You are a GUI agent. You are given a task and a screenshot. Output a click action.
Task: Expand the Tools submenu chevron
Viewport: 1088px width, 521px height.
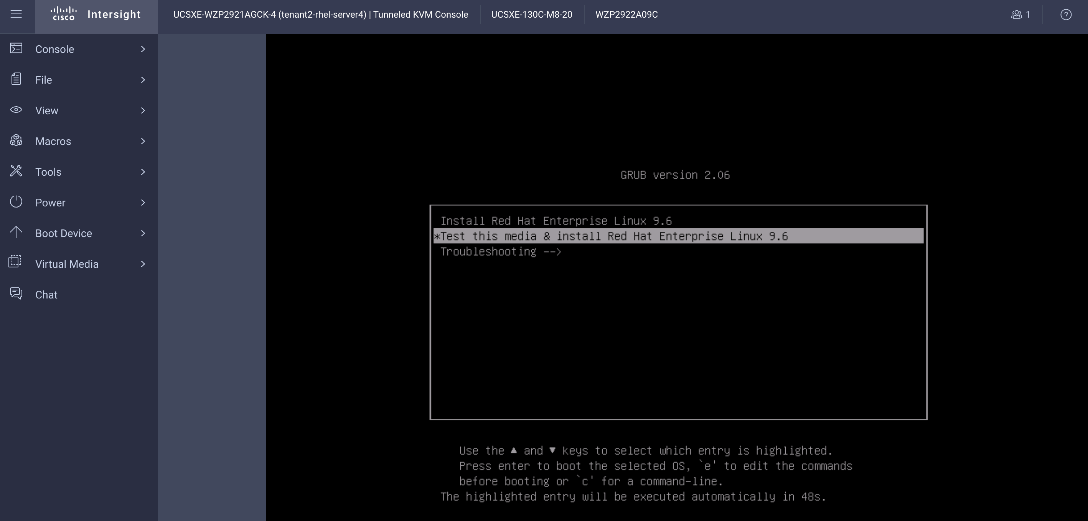[143, 171]
